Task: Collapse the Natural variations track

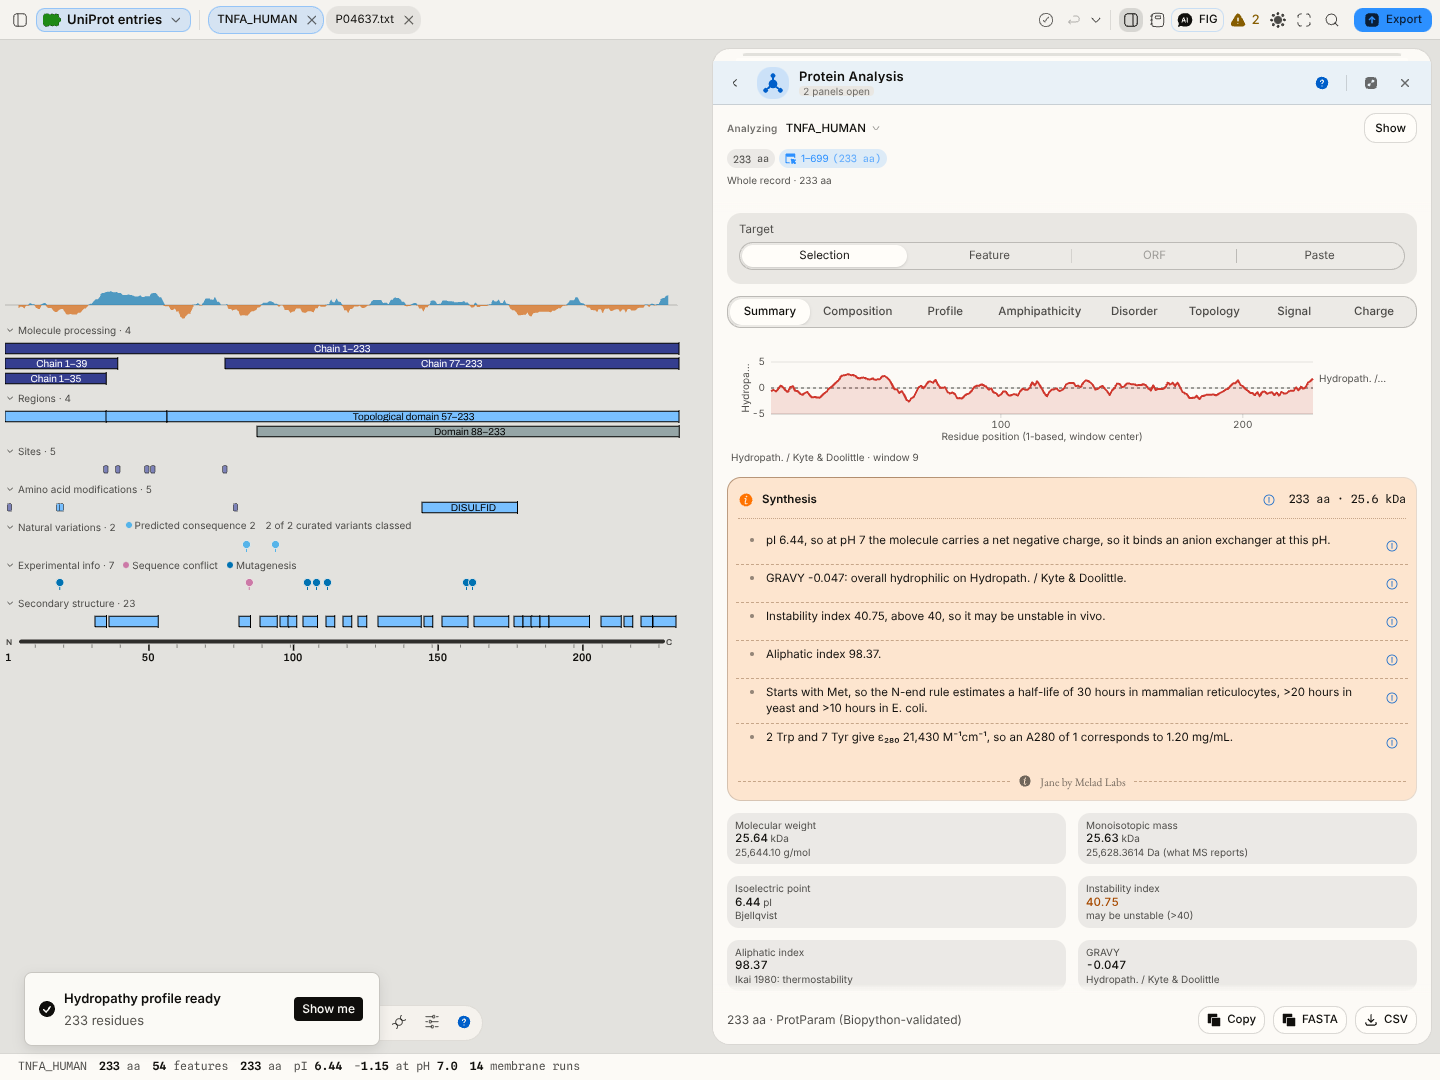Action: 10,528
